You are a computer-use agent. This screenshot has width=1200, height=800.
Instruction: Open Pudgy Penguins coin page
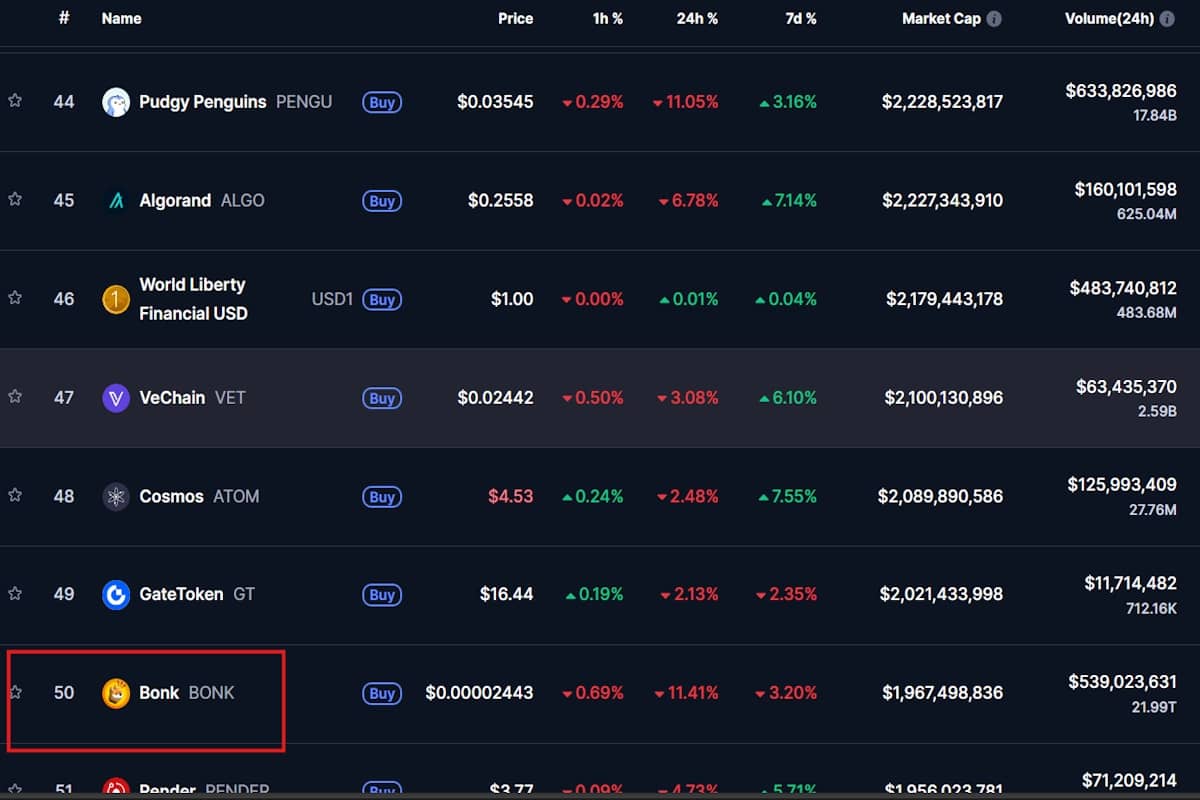tap(203, 102)
